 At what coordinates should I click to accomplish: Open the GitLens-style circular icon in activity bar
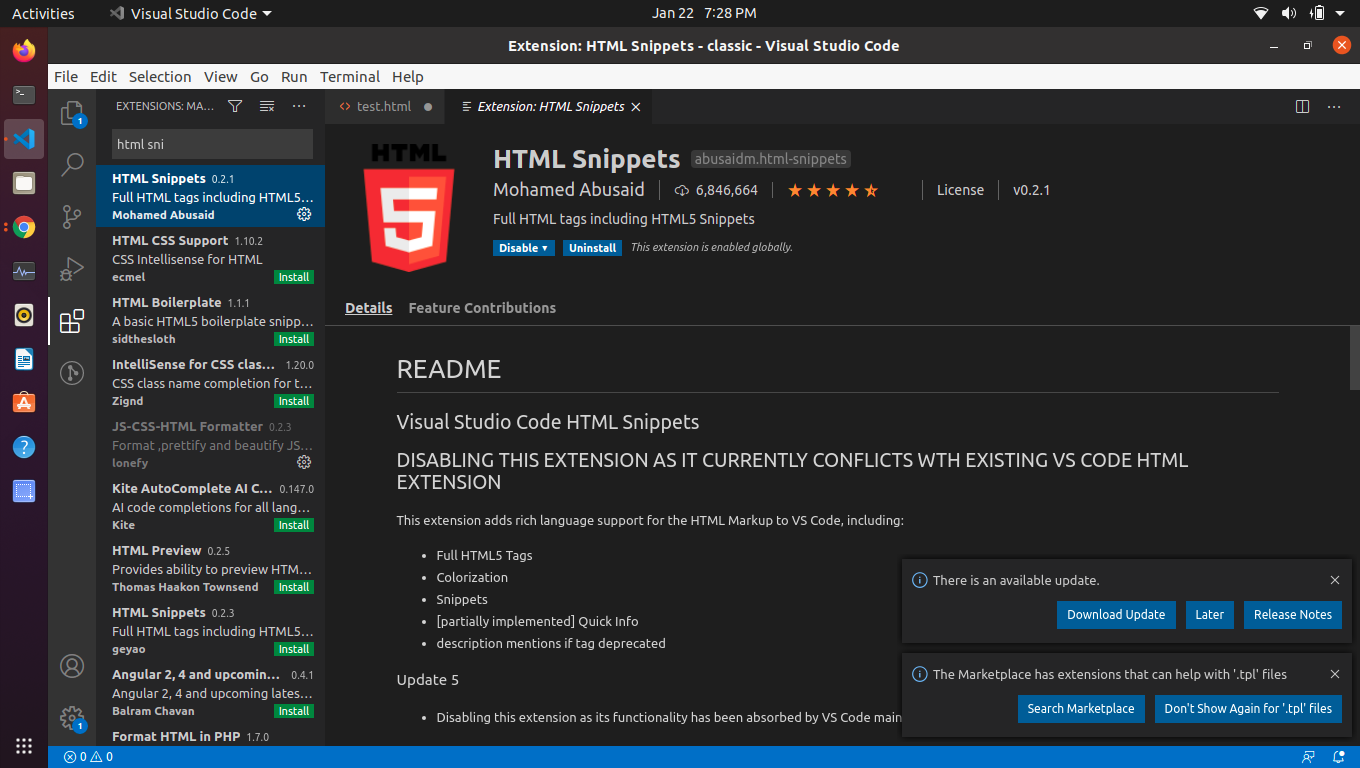[x=72, y=373]
